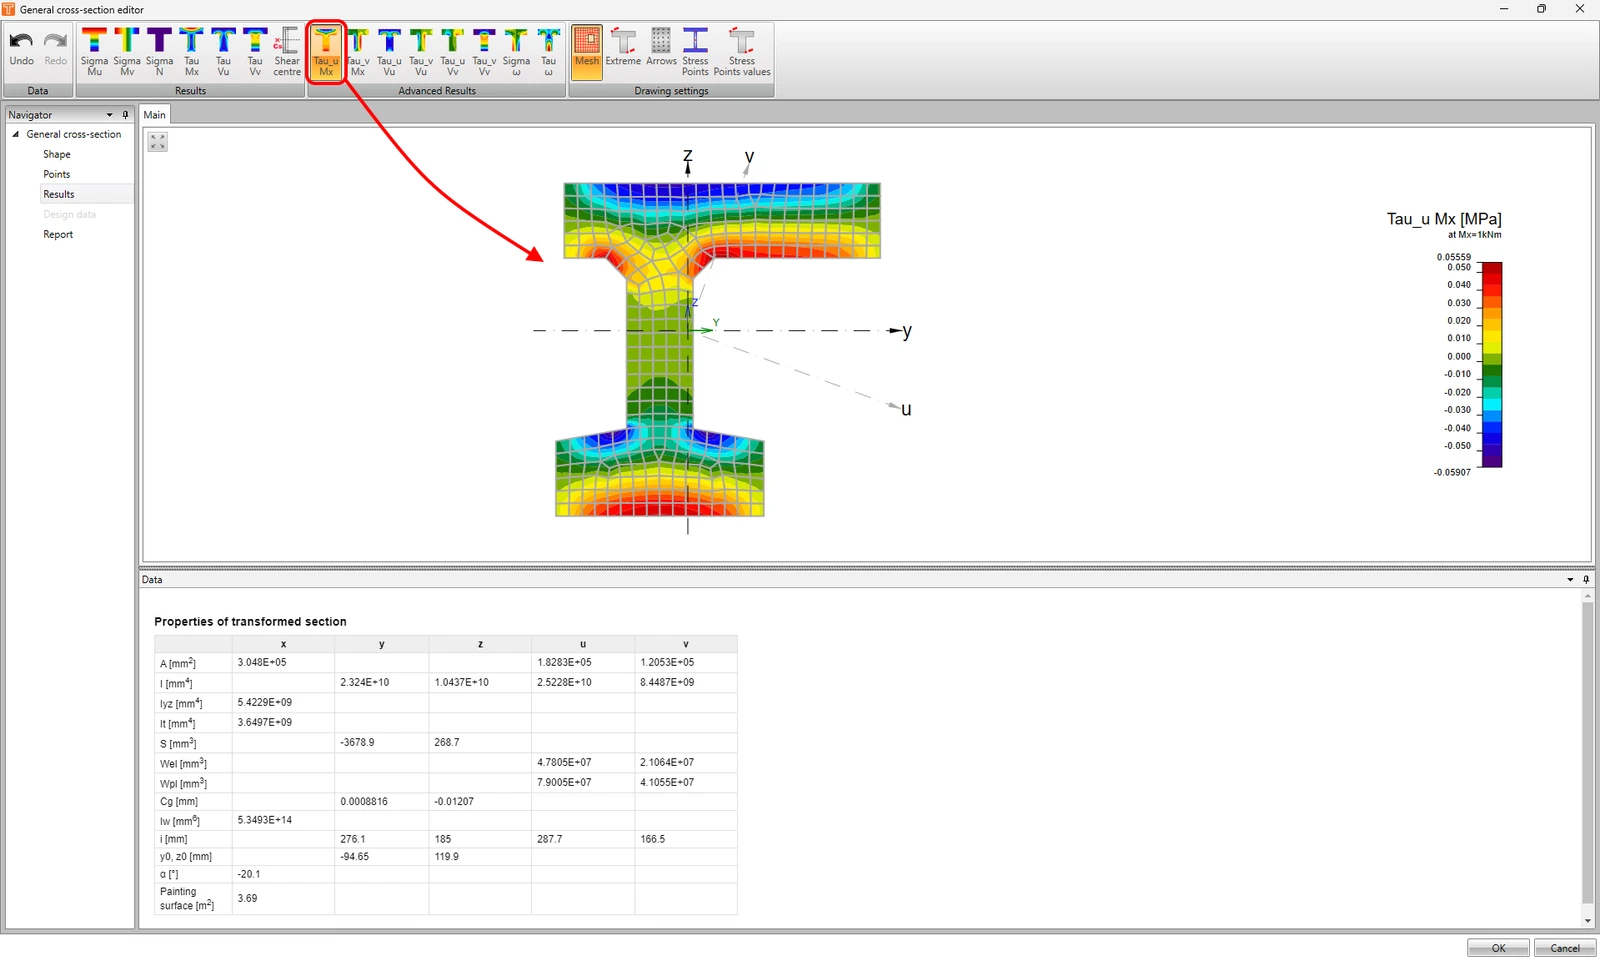Switch to the Main tab
1600x961 pixels.
click(155, 115)
